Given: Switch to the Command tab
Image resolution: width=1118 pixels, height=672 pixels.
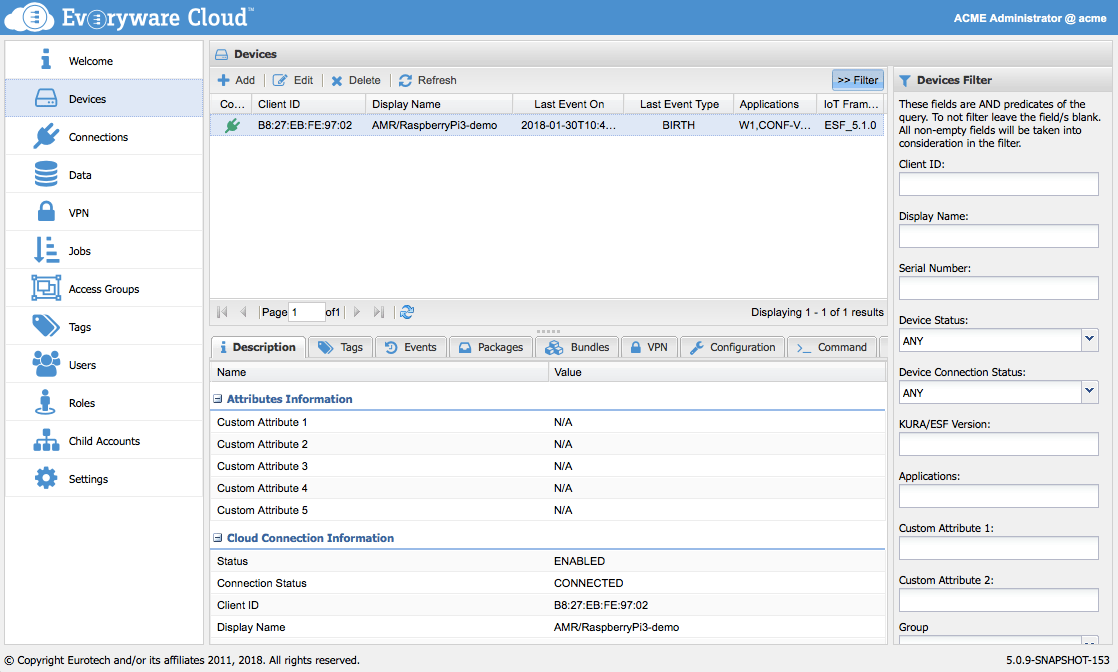Looking at the screenshot, I should pos(831,347).
